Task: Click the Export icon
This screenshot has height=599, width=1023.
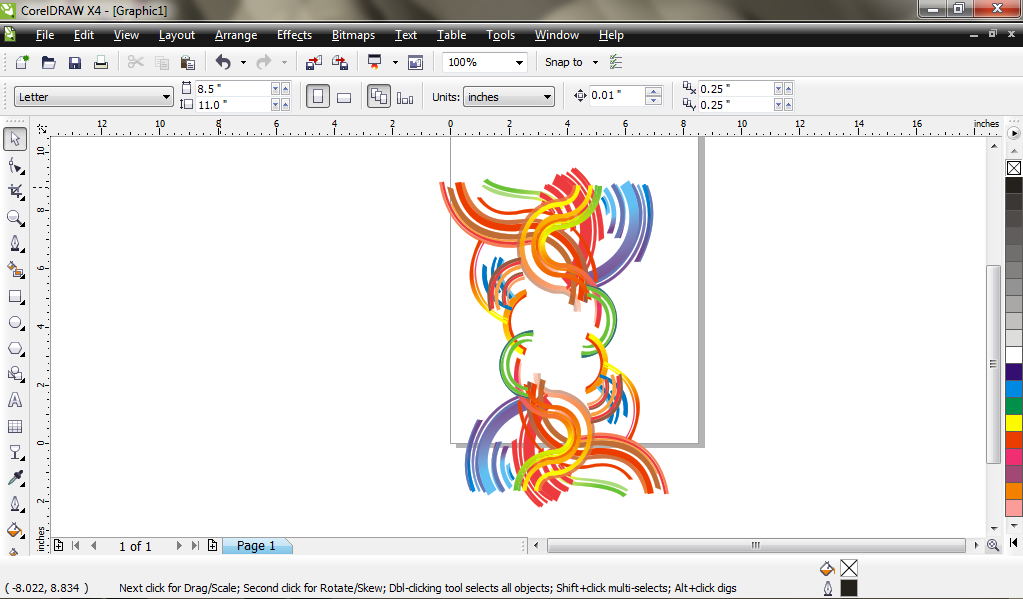Action: [x=340, y=62]
